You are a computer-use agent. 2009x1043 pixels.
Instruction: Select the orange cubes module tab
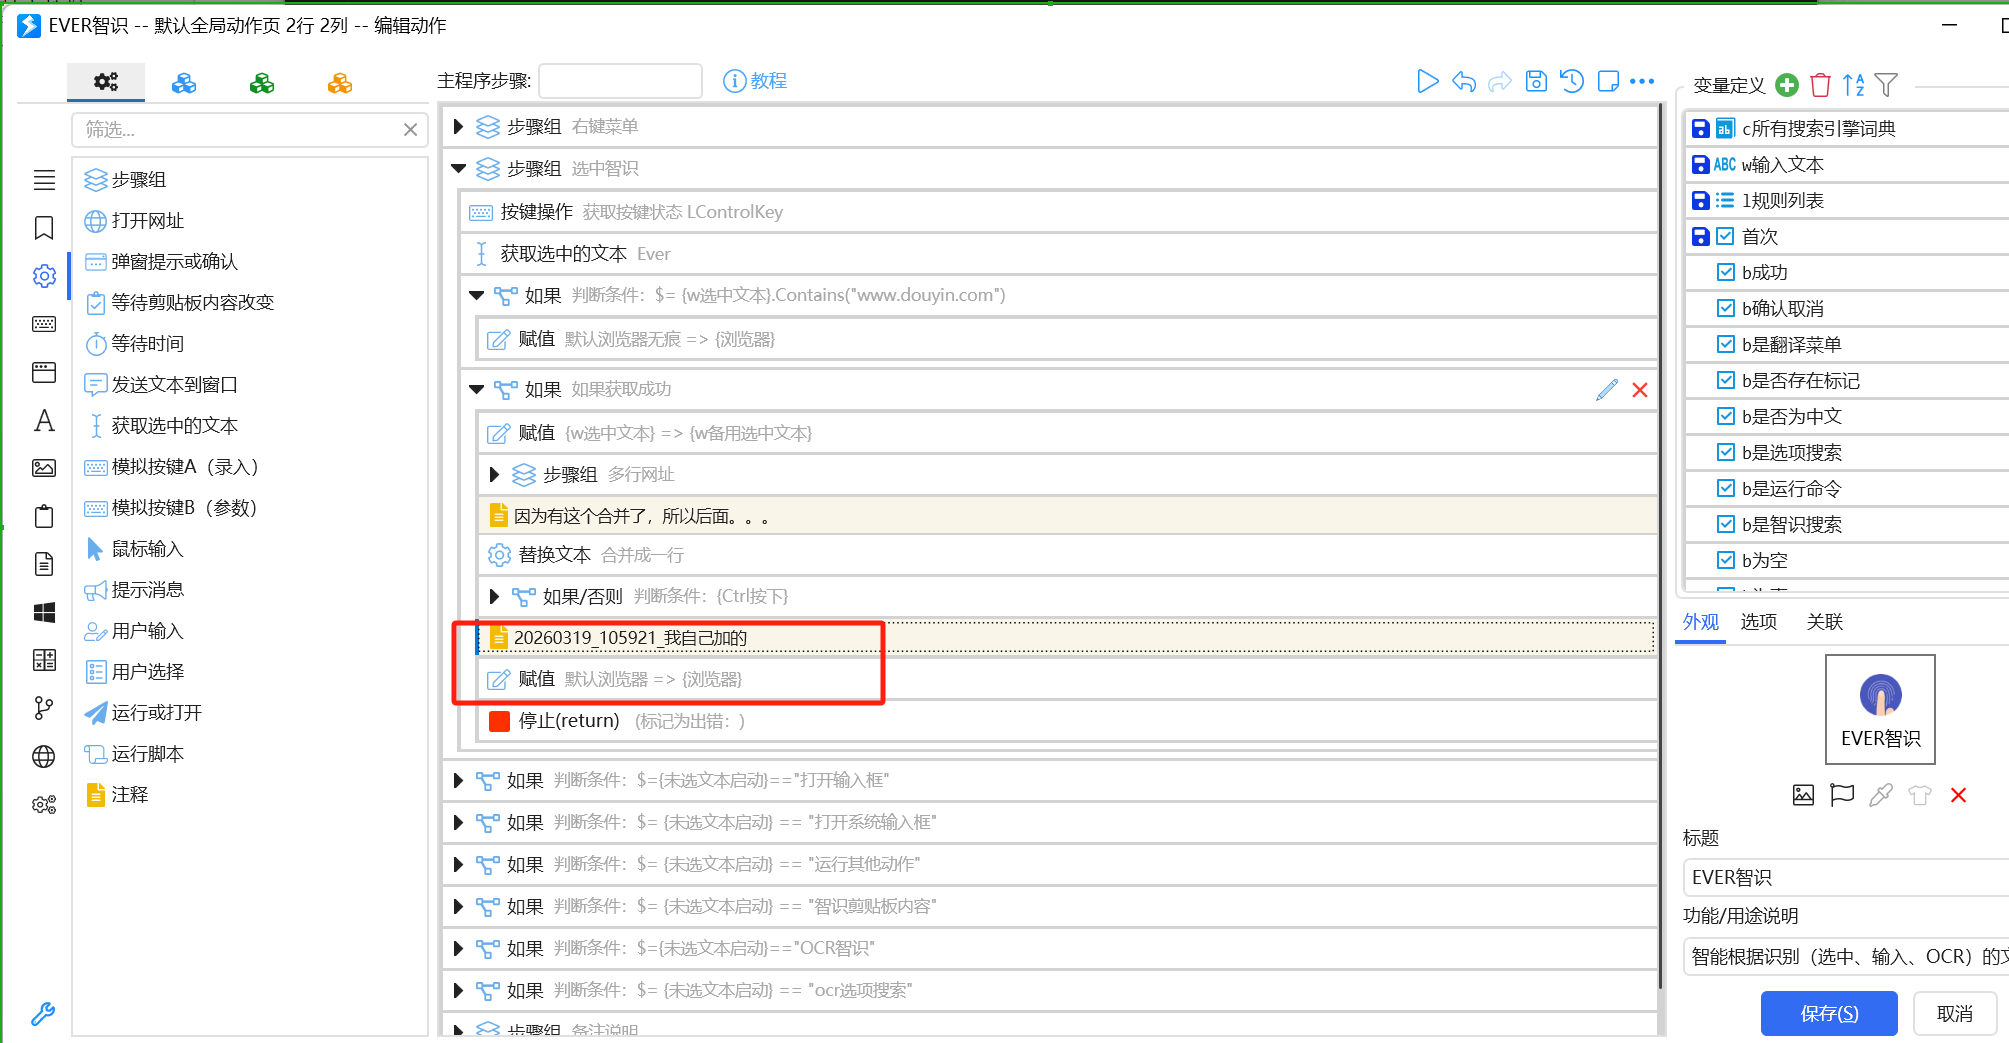coord(340,83)
